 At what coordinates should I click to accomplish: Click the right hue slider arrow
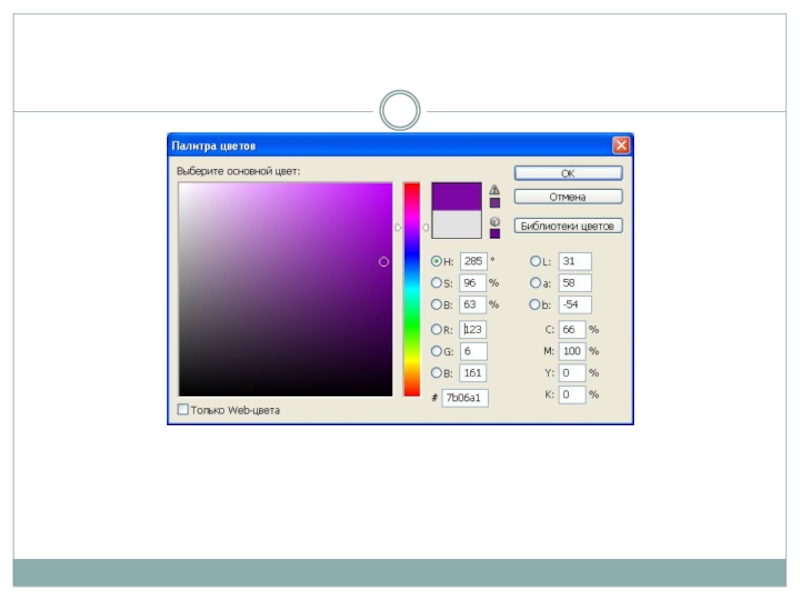(425, 228)
